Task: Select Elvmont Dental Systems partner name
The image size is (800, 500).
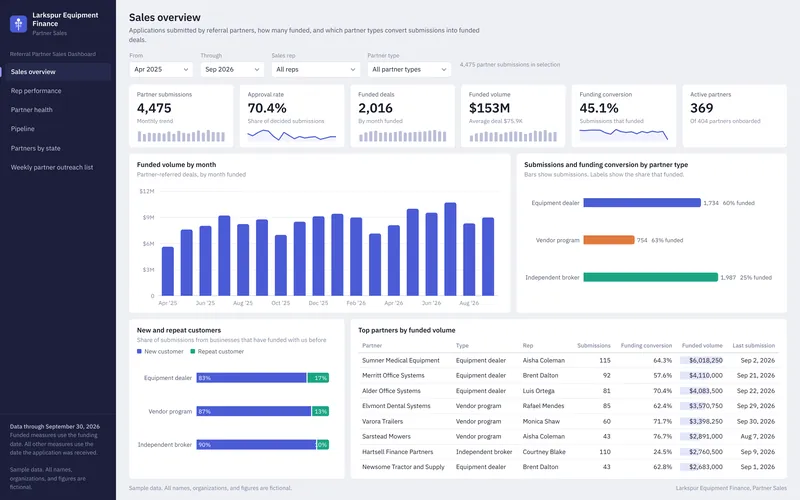Action: click(x=396, y=406)
